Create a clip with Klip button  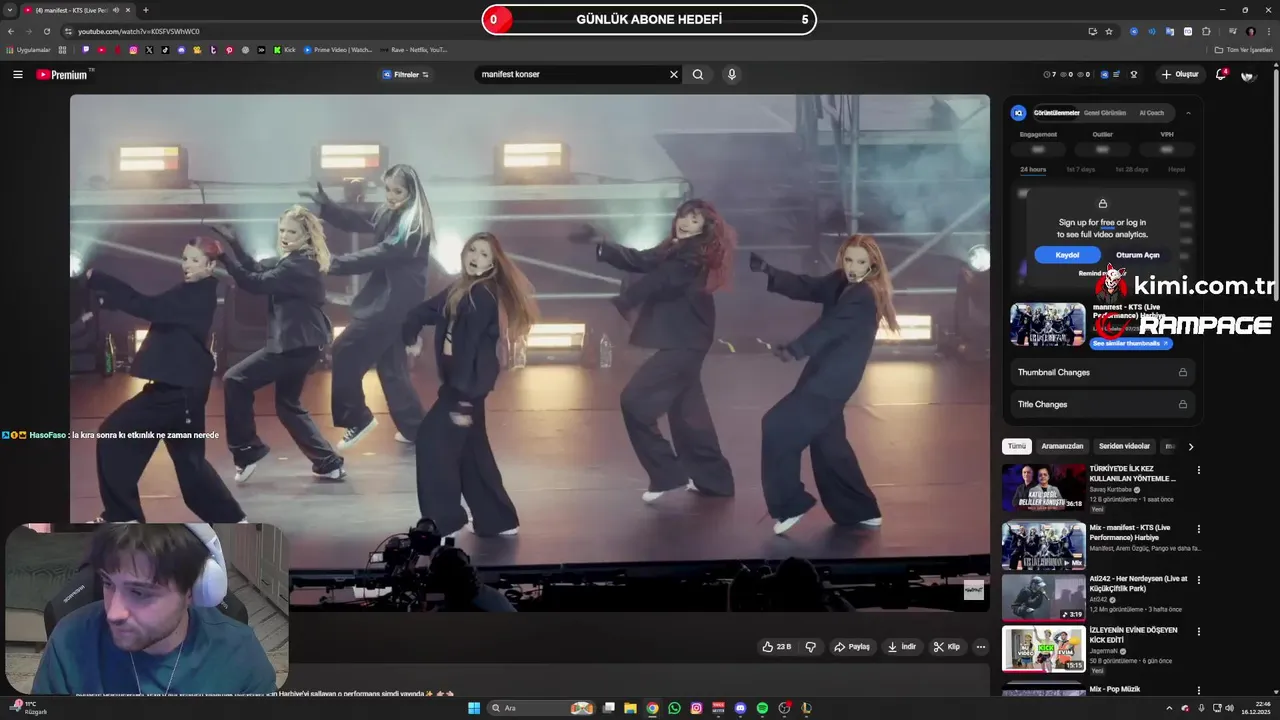click(x=946, y=647)
